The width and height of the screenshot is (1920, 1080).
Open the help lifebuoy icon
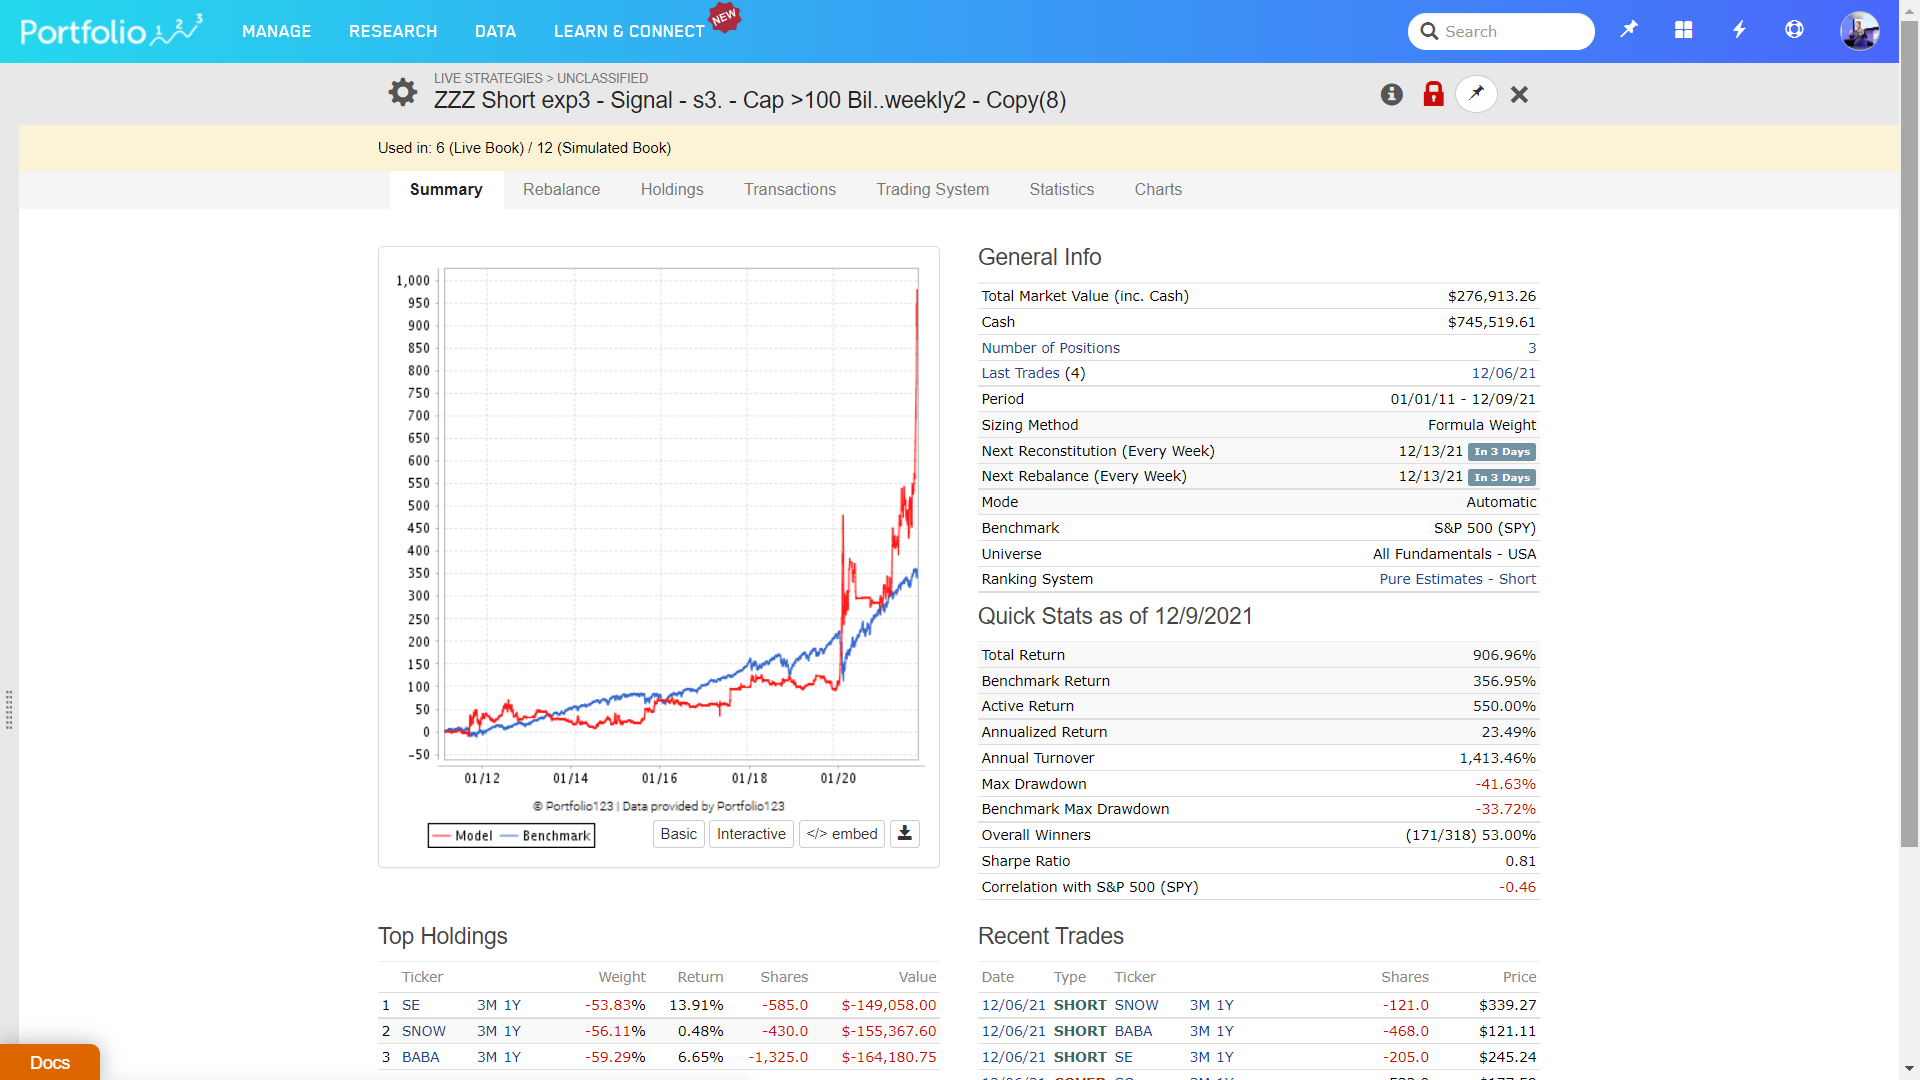[1794, 30]
